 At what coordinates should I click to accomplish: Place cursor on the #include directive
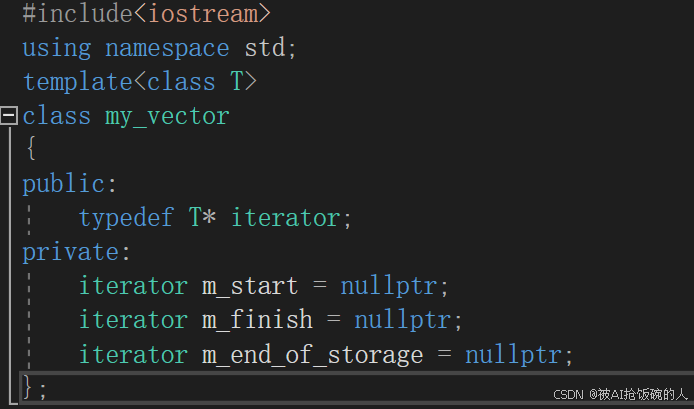[x=77, y=14]
